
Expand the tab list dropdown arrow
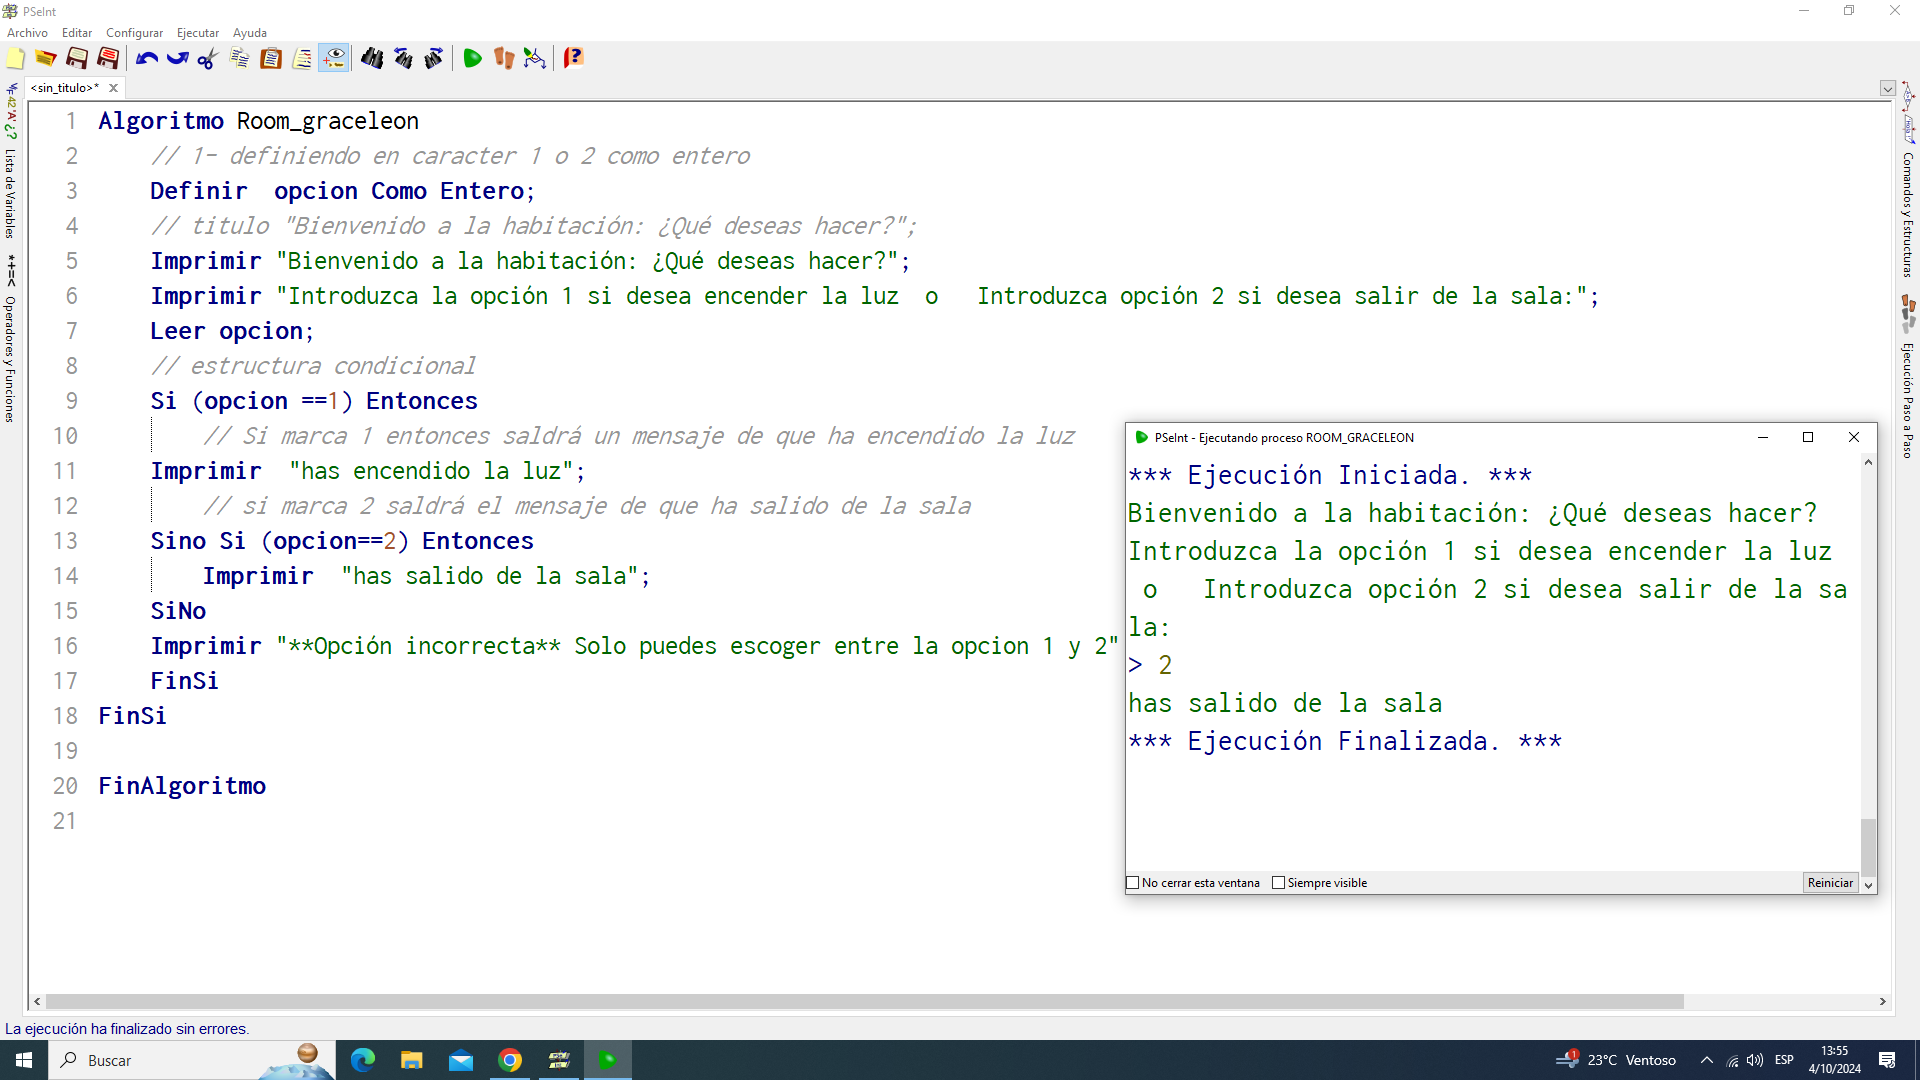pyautogui.click(x=1887, y=88)
